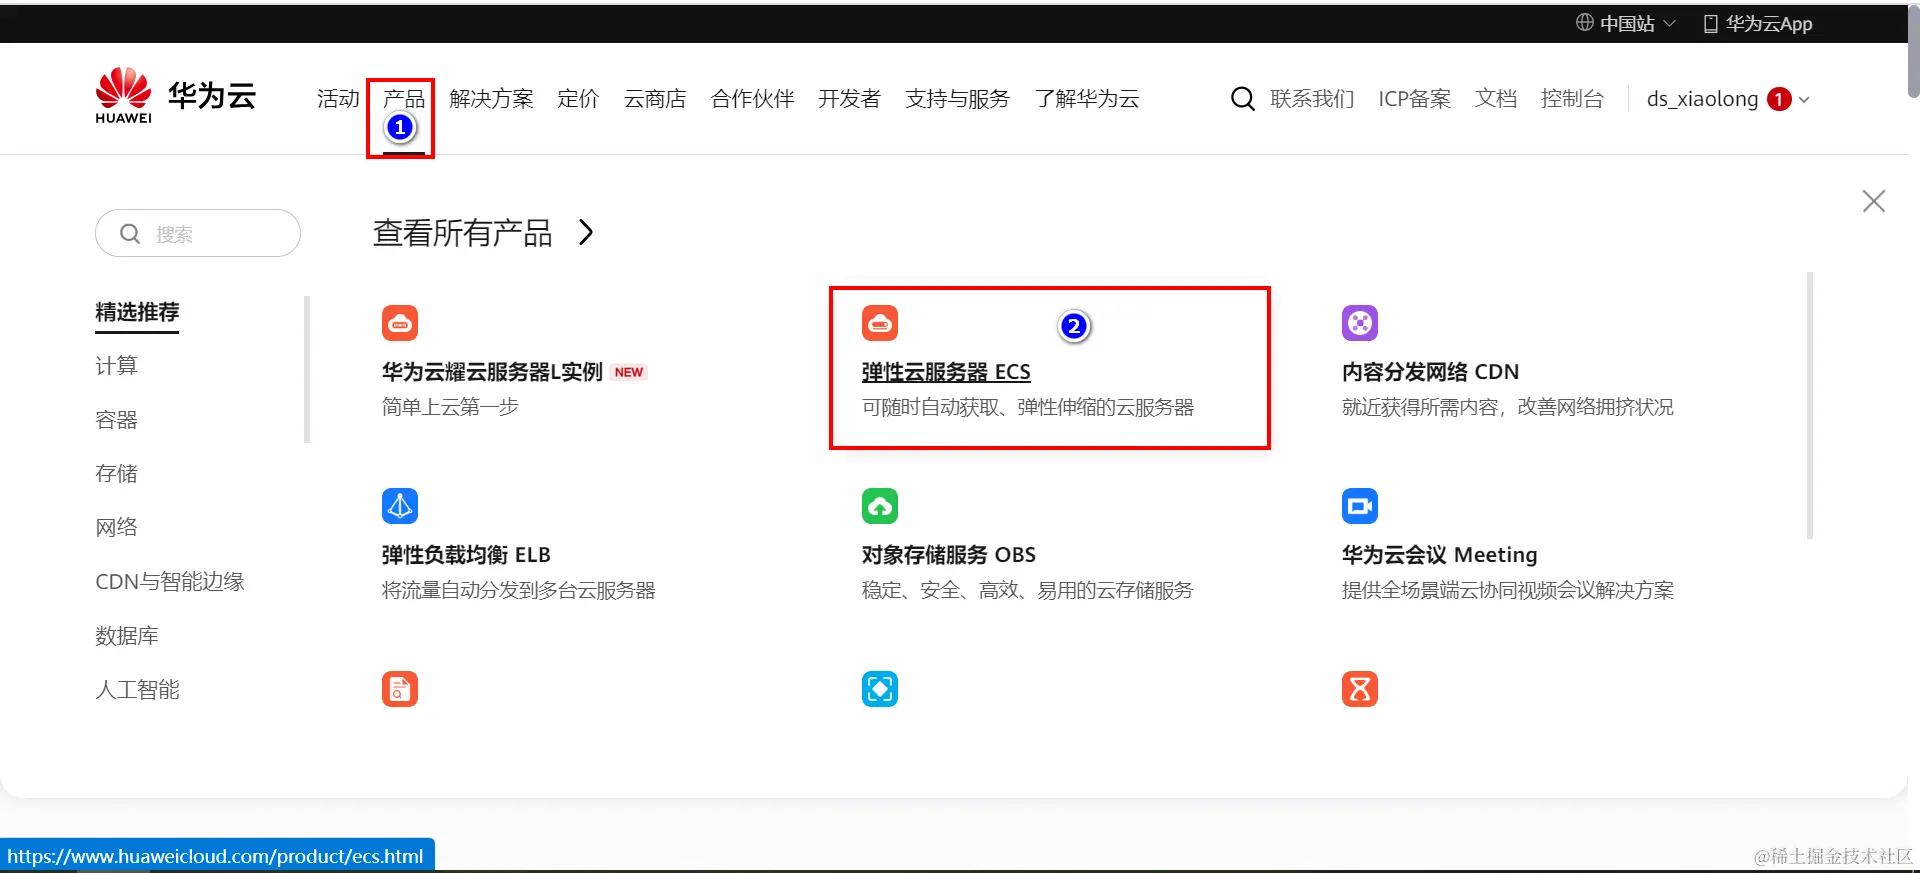This screenshot has height=873, width=1920.
Task: Open the 定价 menu
Action: [578, 99]
